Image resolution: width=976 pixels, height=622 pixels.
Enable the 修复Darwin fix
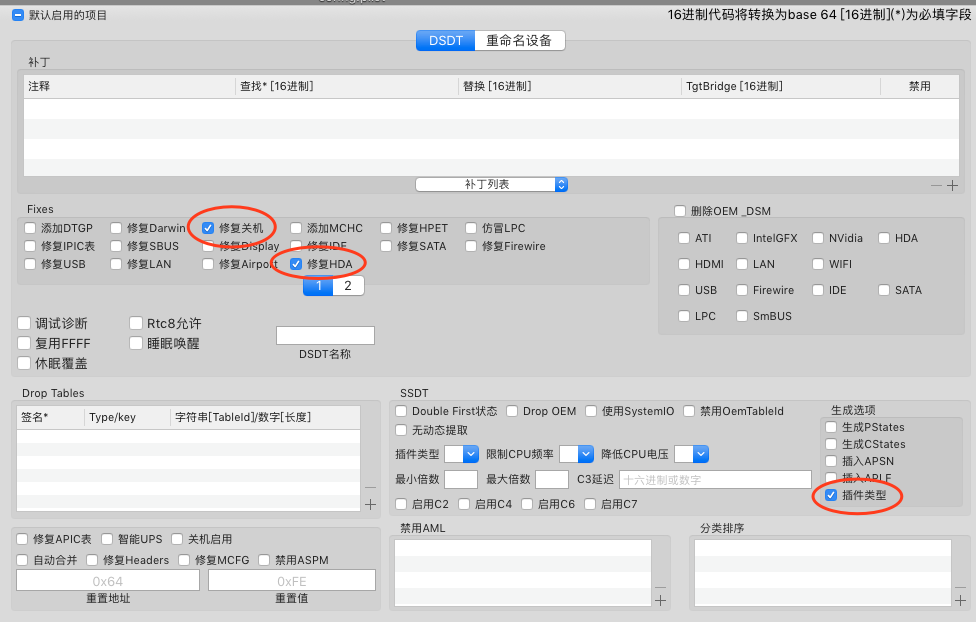[116, 228]
